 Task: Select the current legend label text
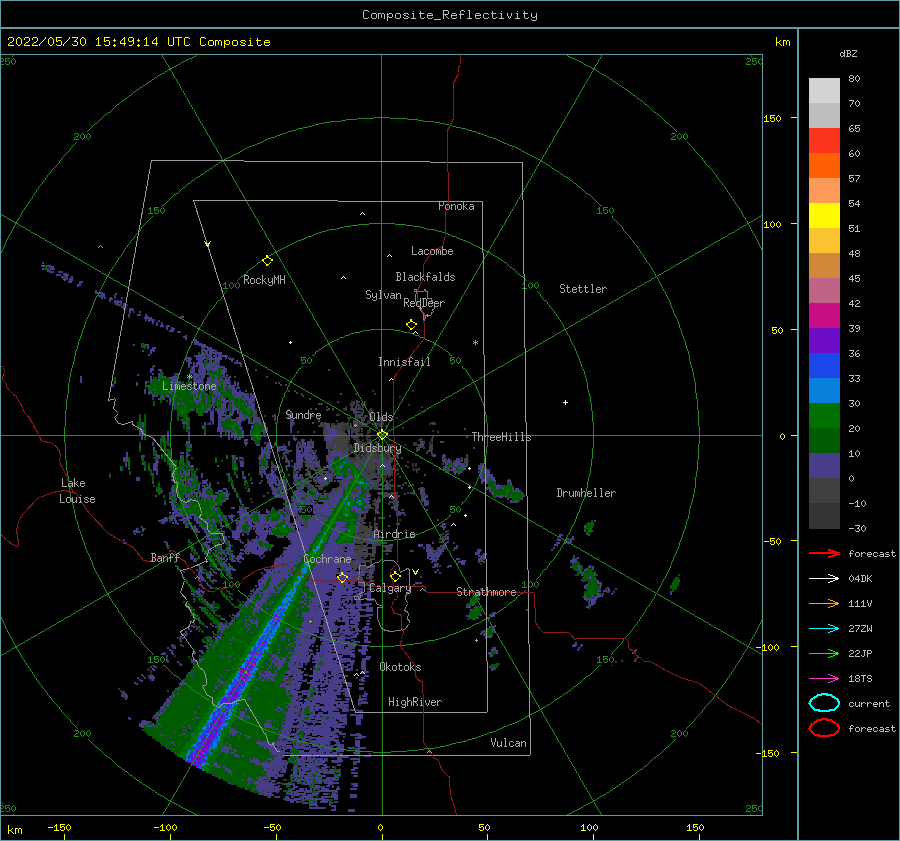[x=869, y=703]
